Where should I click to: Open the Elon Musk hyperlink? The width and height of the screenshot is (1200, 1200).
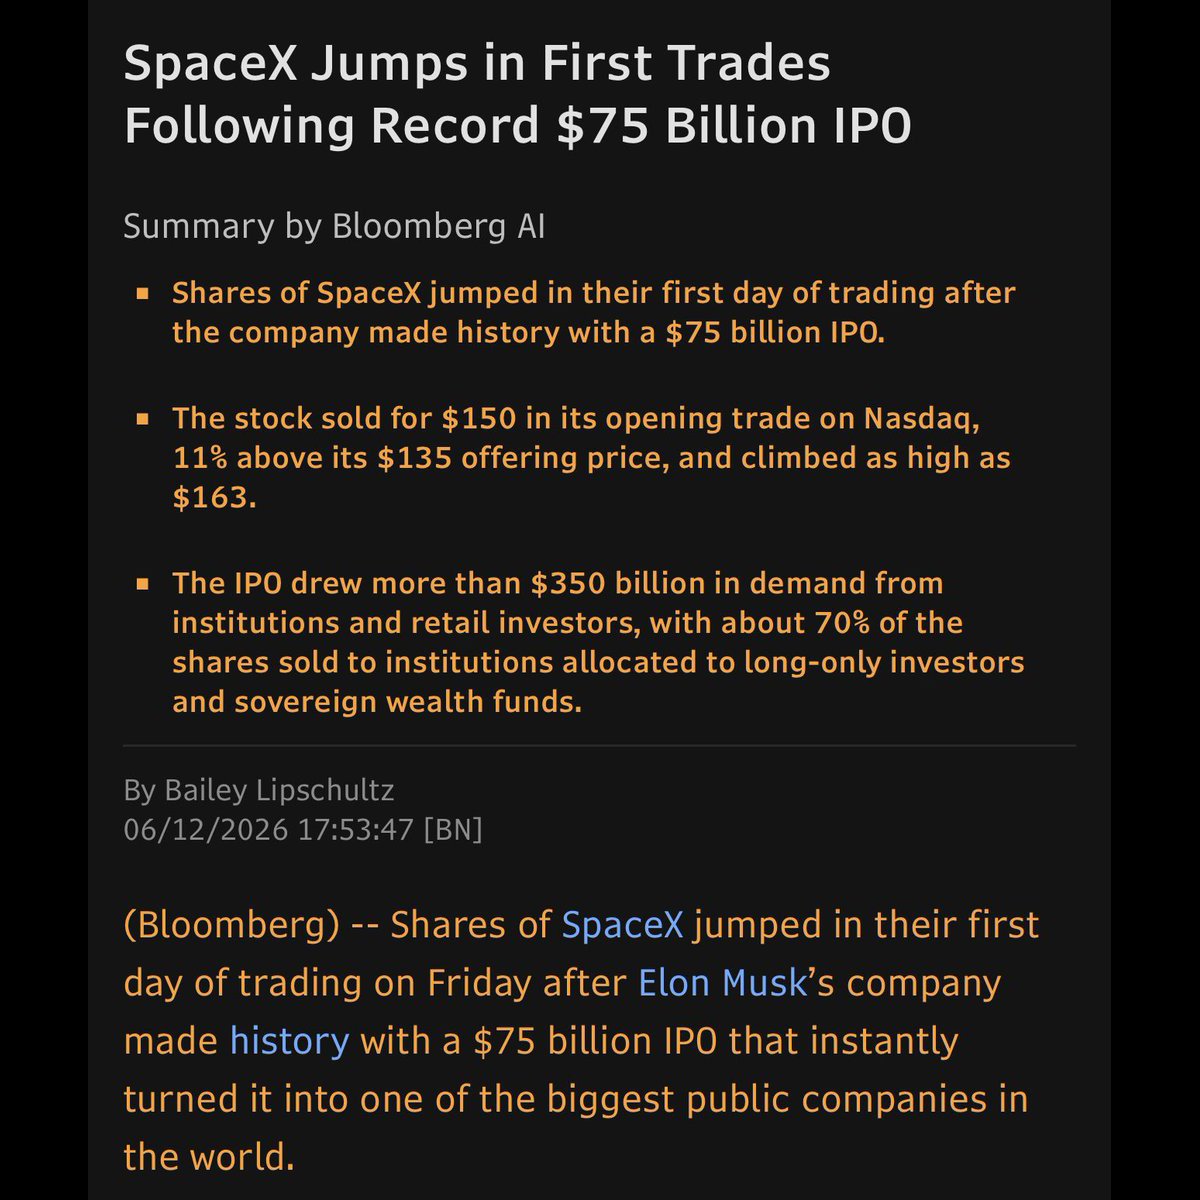point(723,983)
